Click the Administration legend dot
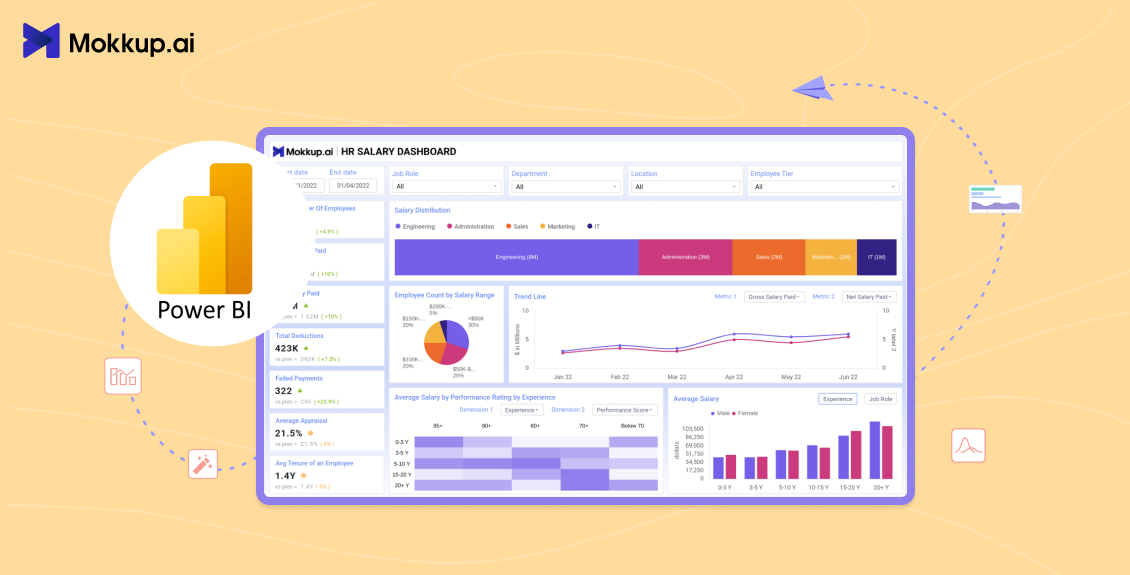The image size is (1130, 575). (450, 226)
